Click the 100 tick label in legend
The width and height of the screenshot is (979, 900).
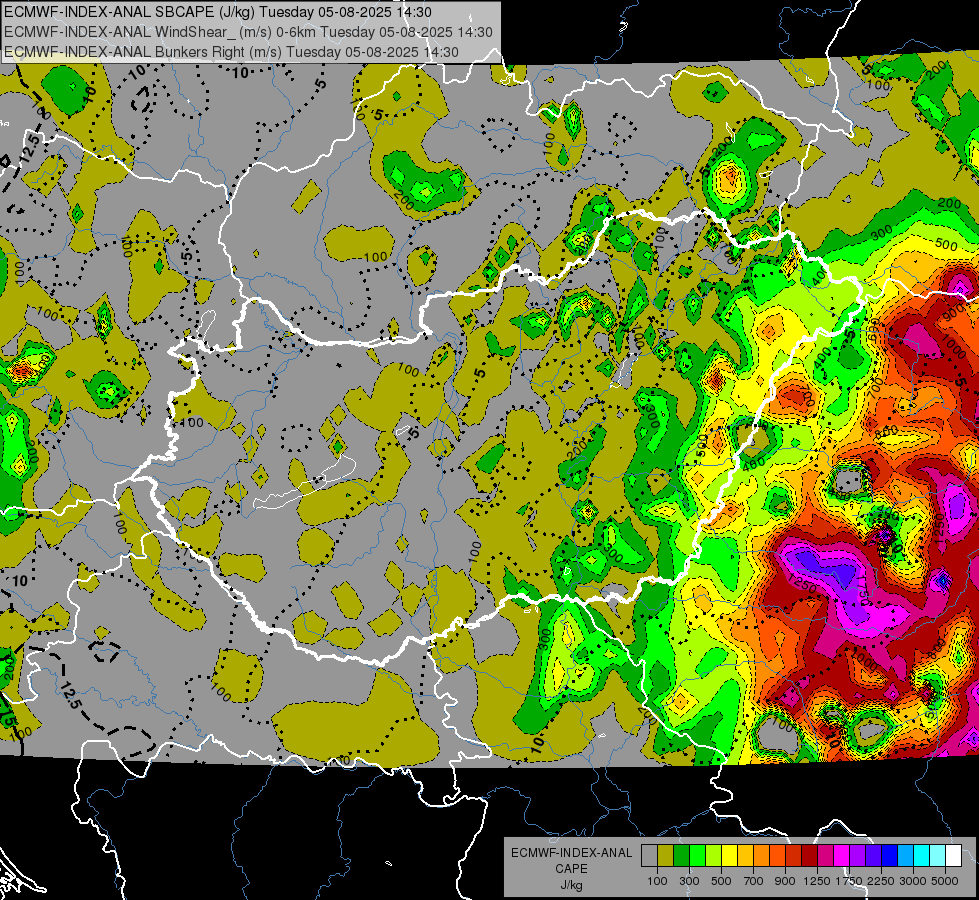pyautogui.click(x=657, y=881)
